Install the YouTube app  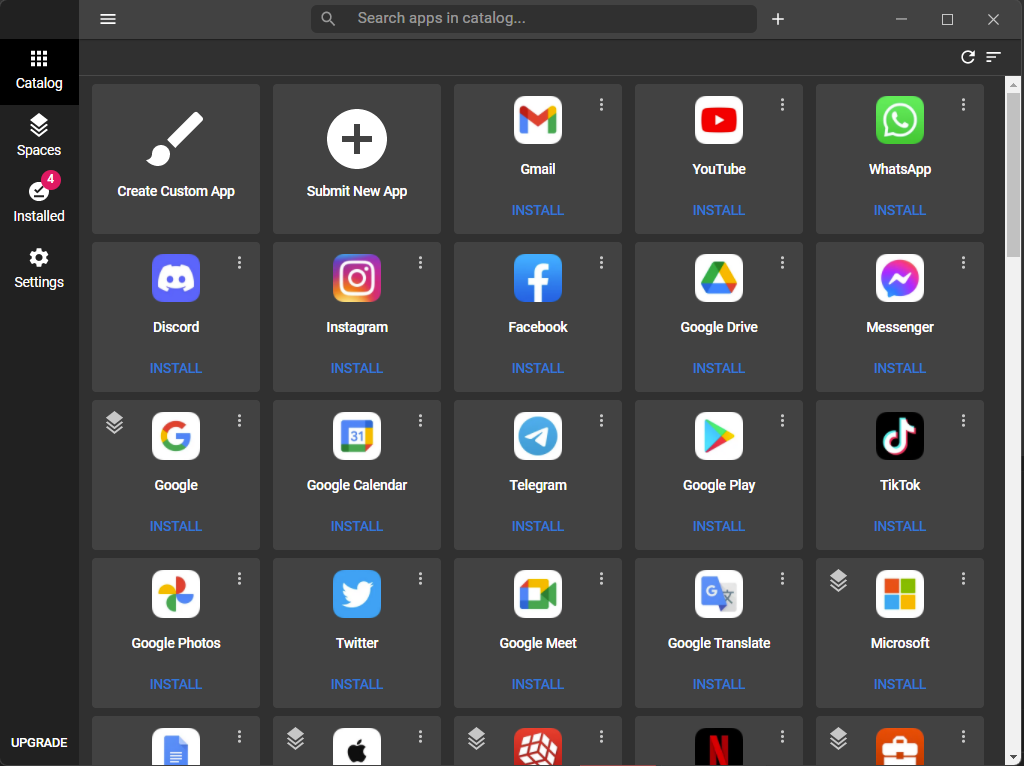718,210
